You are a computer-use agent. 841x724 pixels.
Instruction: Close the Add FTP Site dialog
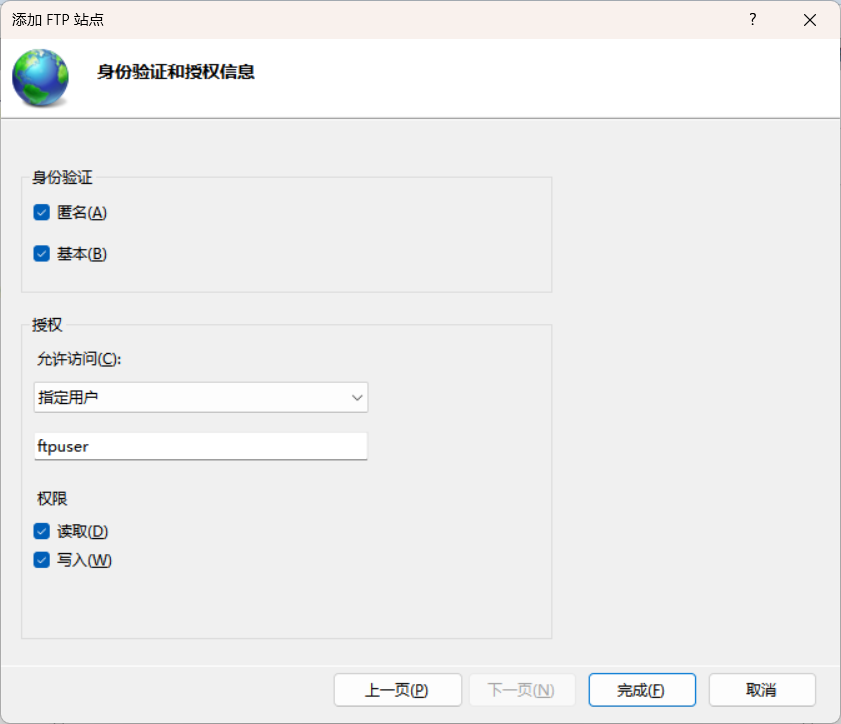click(810, 20)
